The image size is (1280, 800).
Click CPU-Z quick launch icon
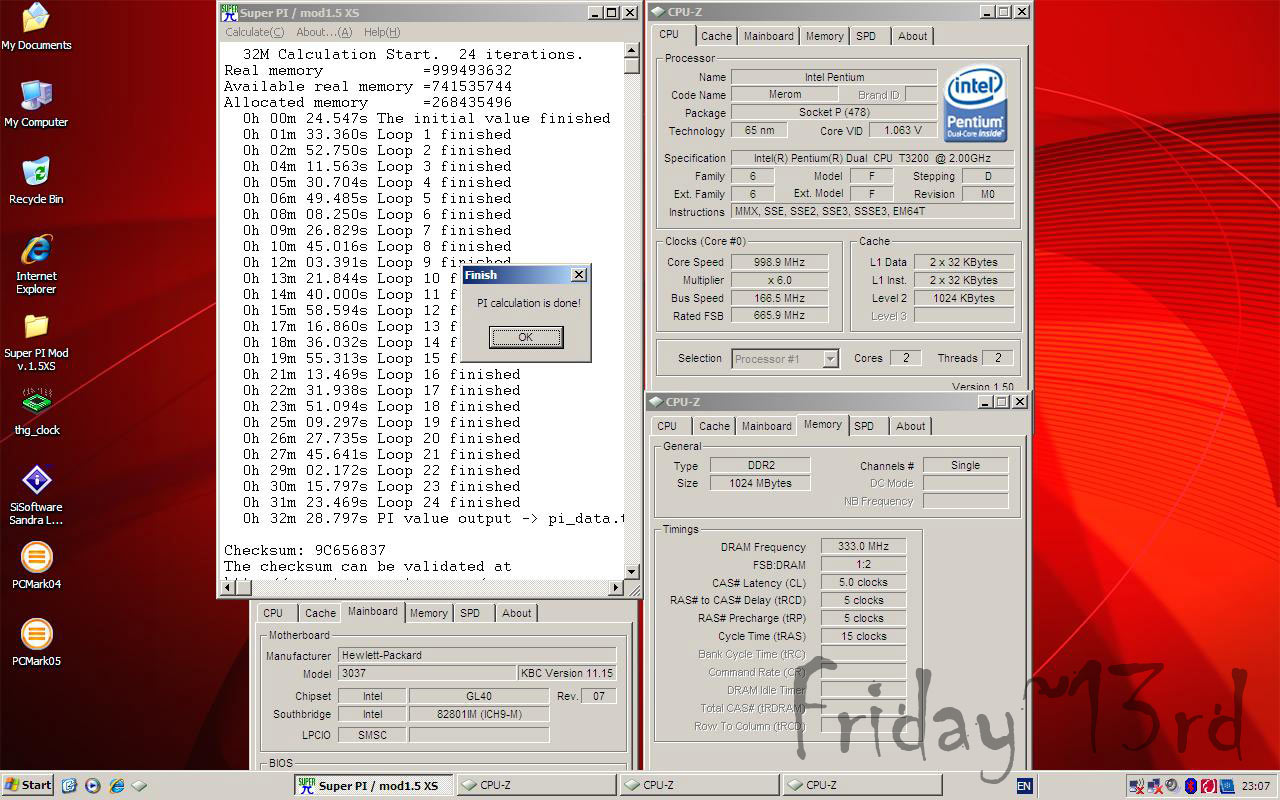coord(139,785)
